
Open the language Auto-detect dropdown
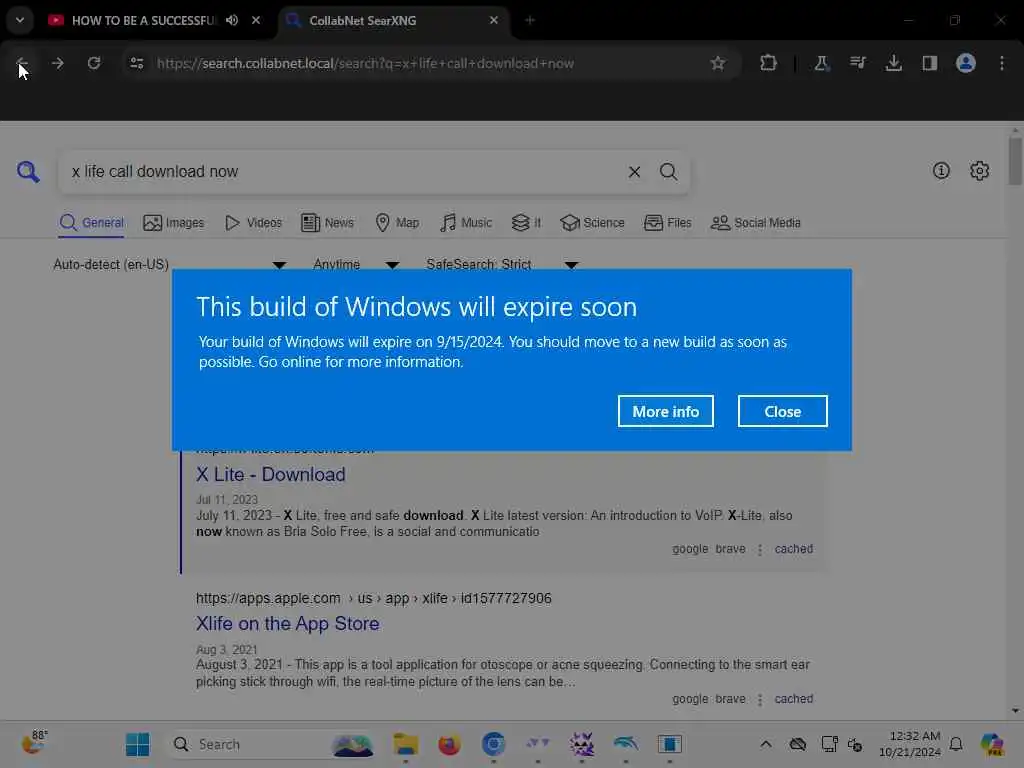(x=170, y=264)
